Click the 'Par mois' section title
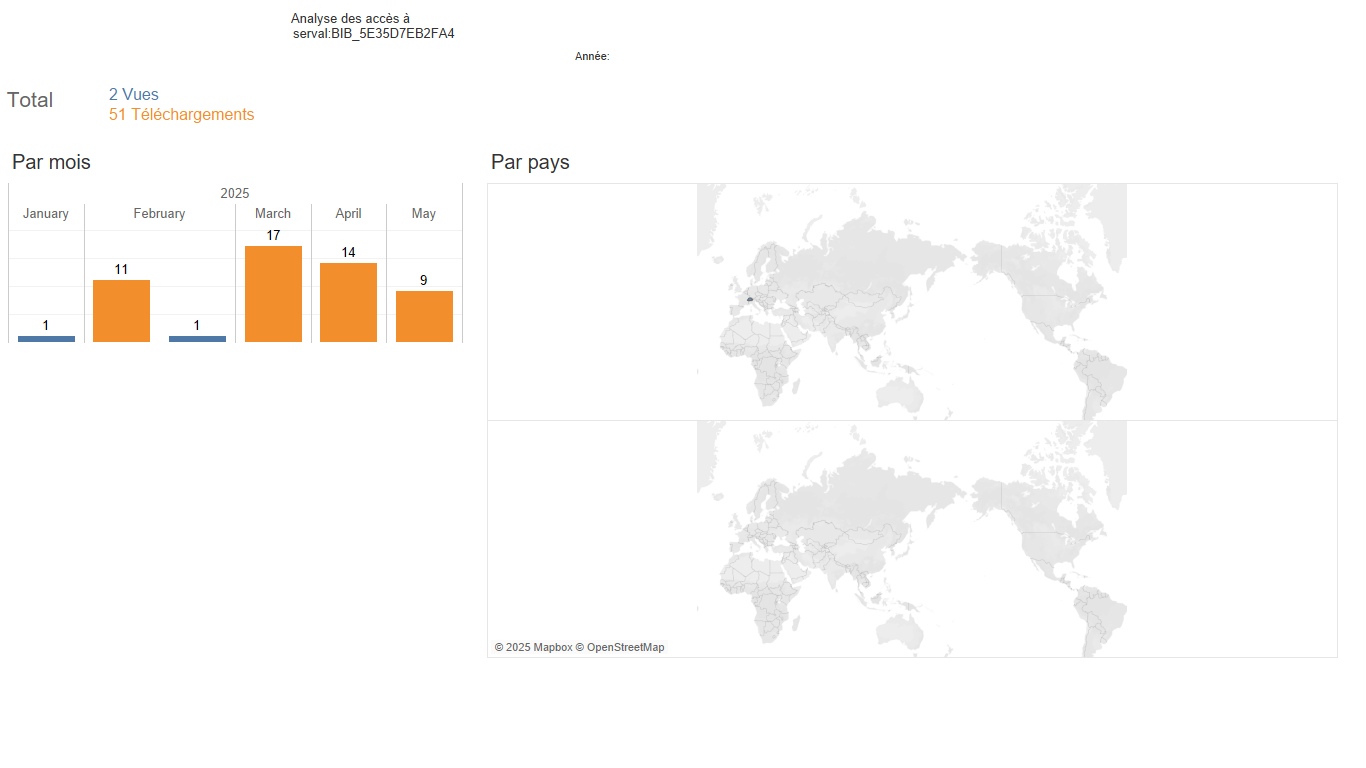Screen dimensions: 1366x768 (51, 161)
